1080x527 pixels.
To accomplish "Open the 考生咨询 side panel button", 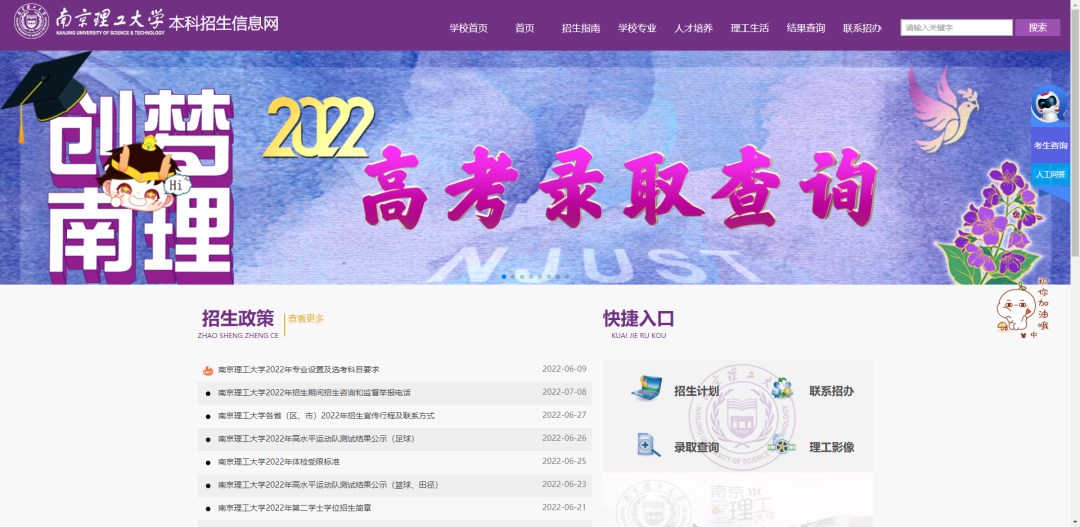I will pos(1050,146).
